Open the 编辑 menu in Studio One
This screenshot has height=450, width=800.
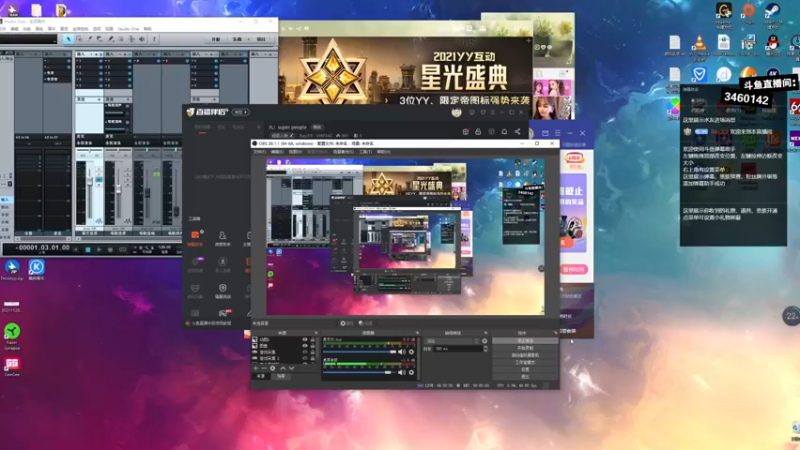click(x=15, y=29)
